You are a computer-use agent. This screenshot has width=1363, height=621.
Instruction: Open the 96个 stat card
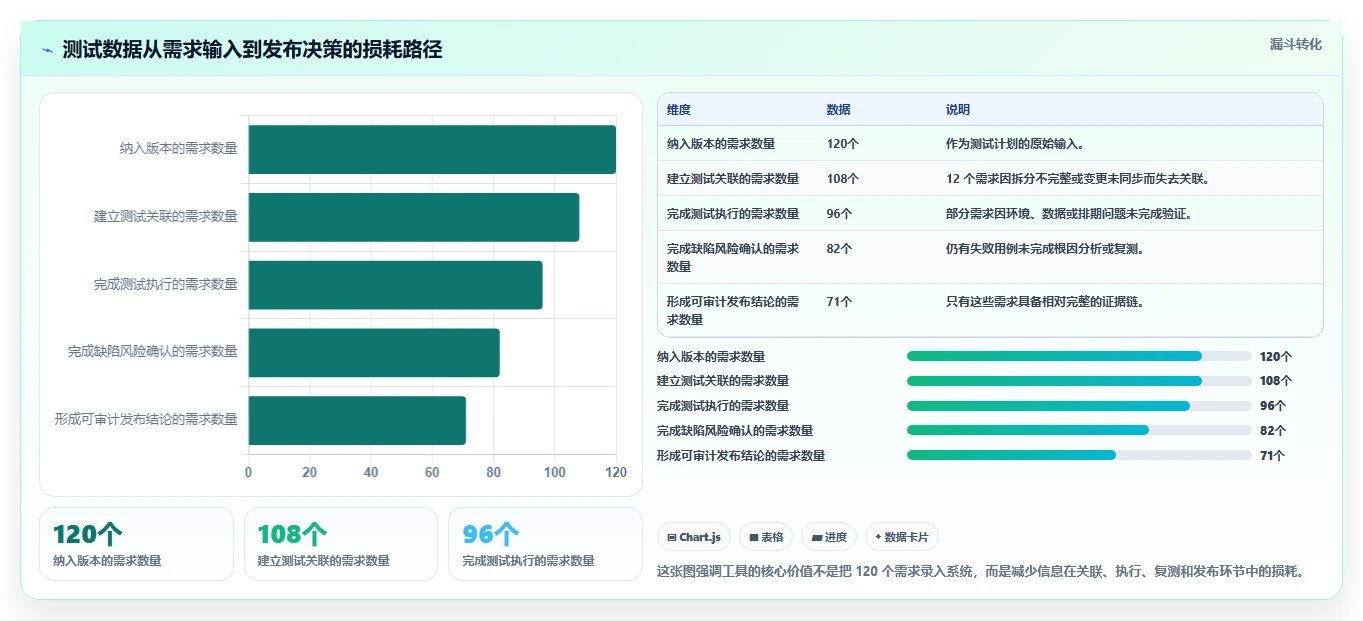pos(545,544)
